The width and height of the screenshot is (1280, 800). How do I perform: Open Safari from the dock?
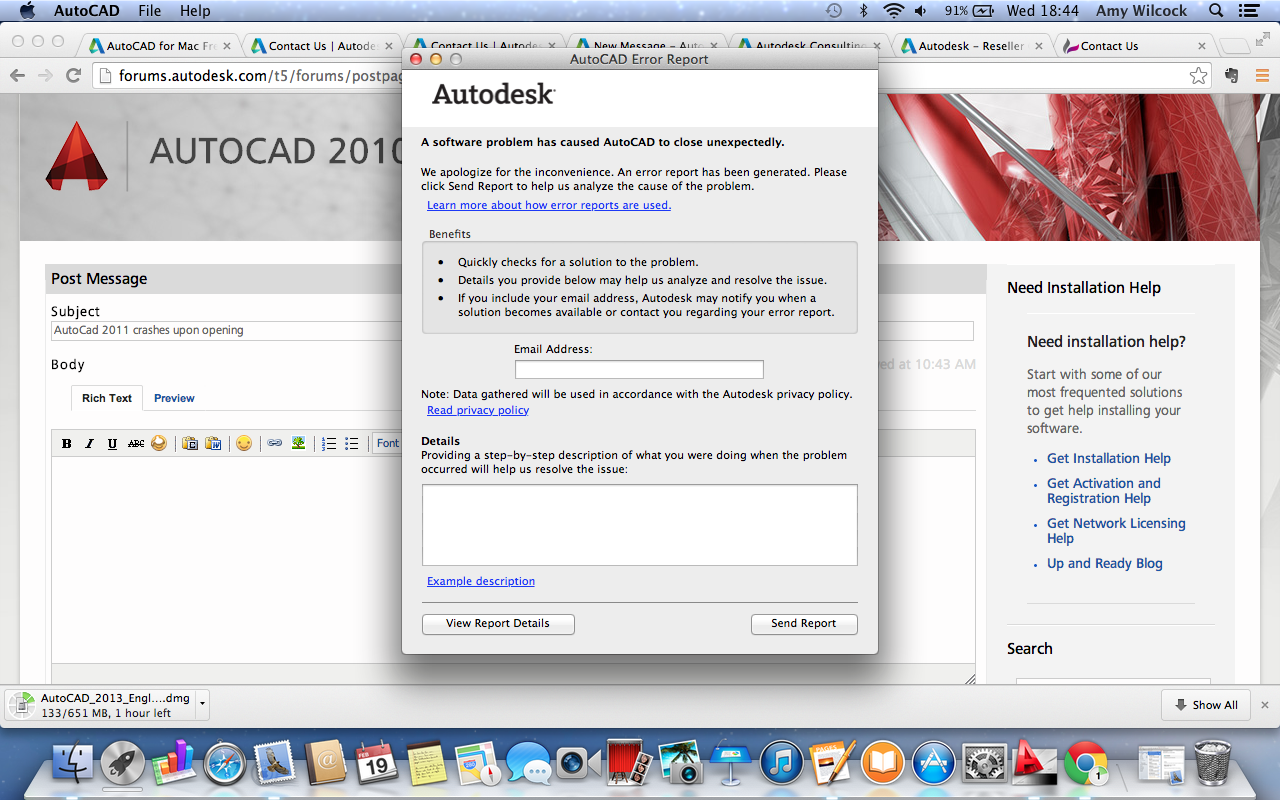(225, 764)
